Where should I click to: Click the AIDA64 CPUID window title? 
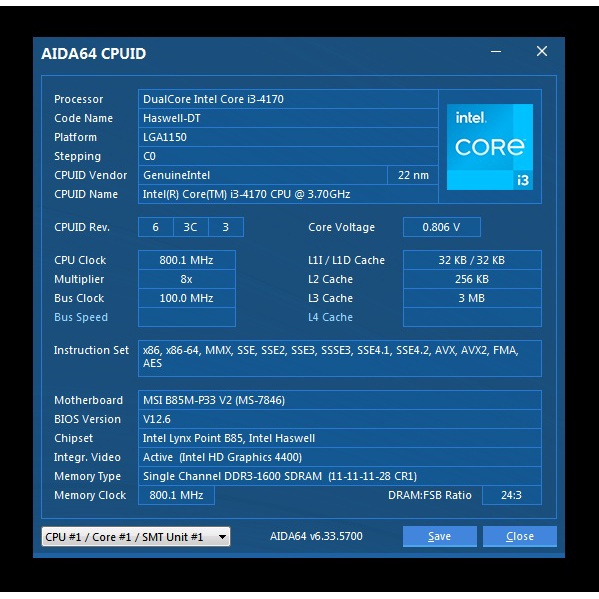94,54
